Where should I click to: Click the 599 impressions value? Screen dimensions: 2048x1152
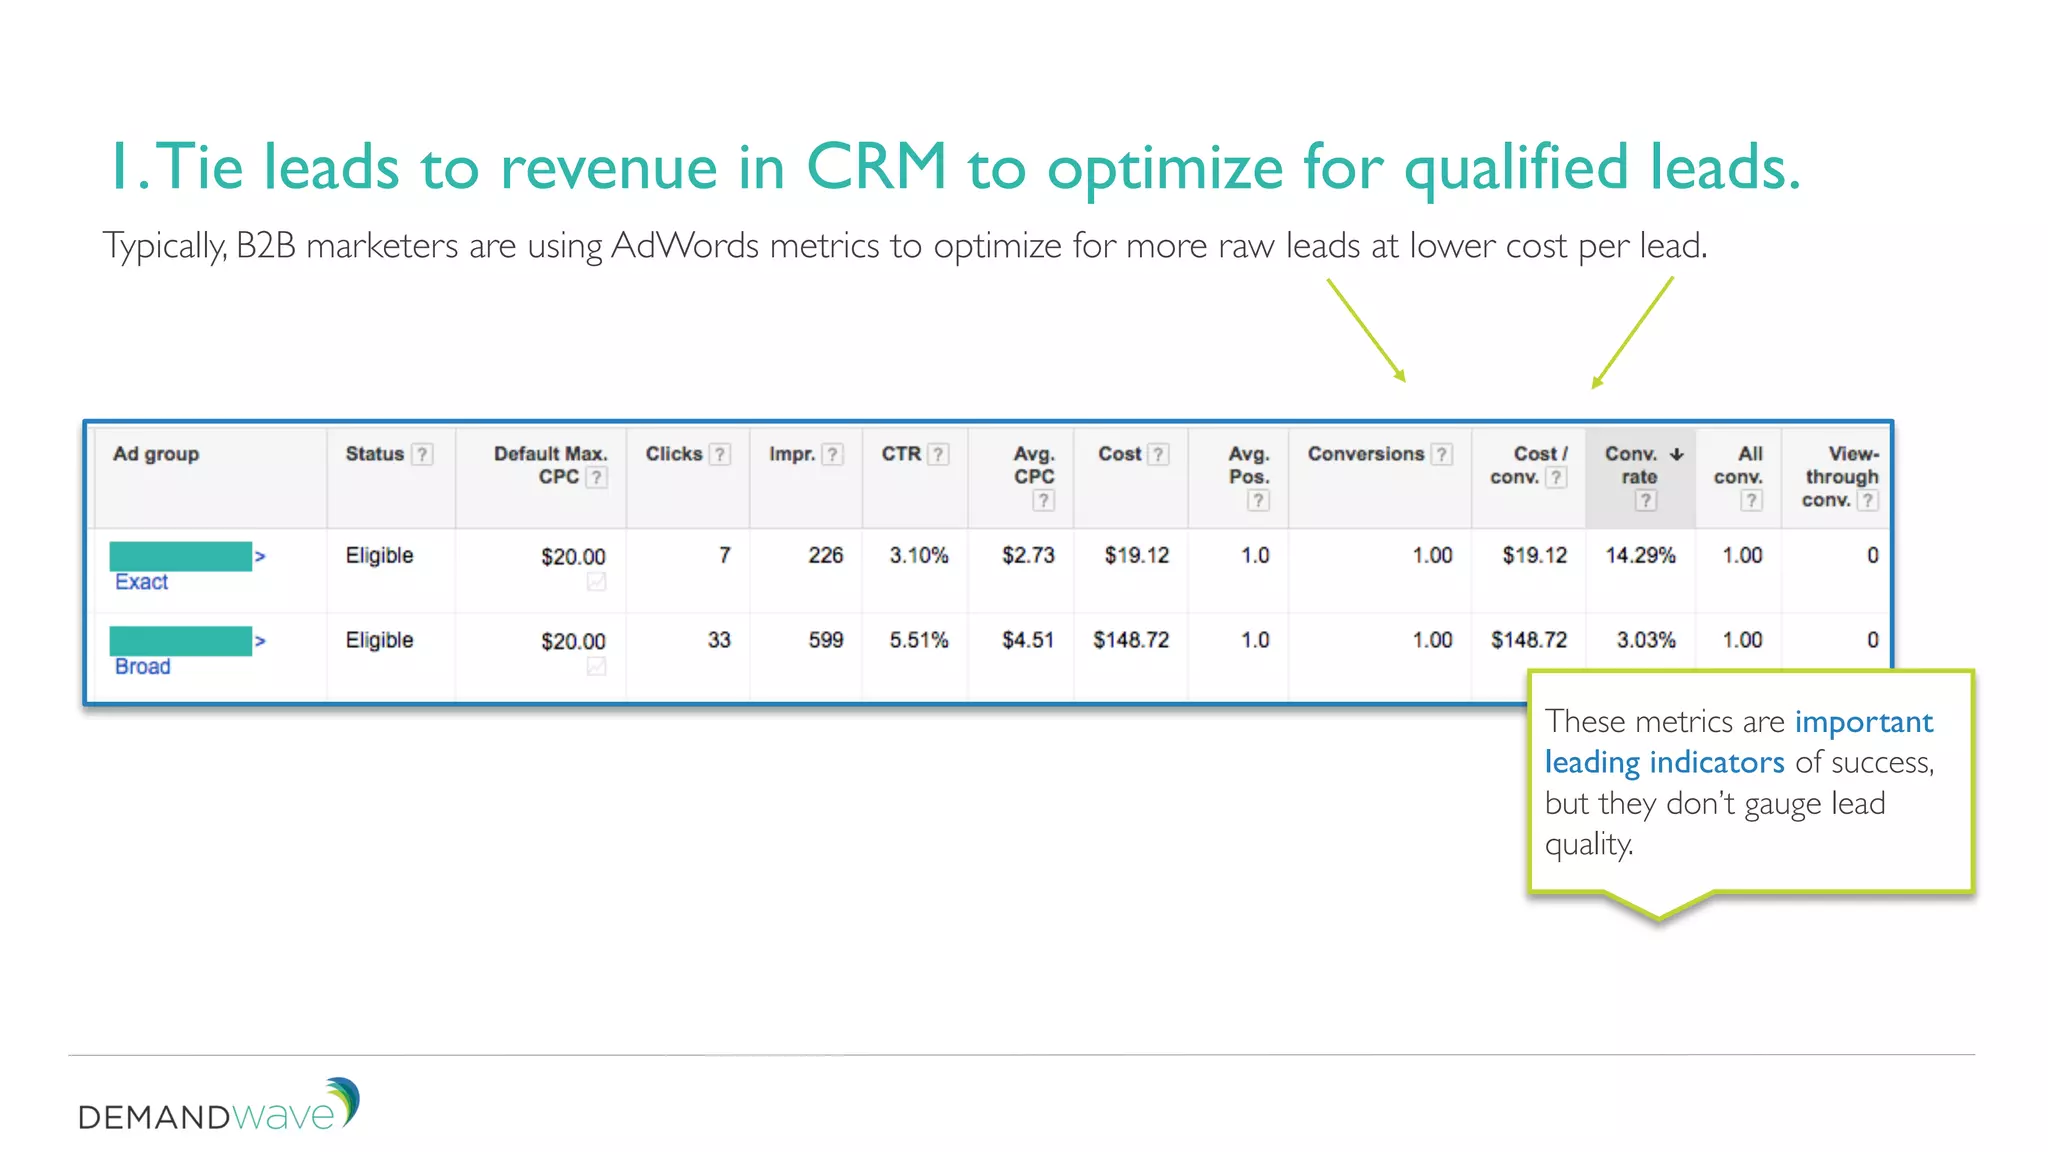coord(826,641)
